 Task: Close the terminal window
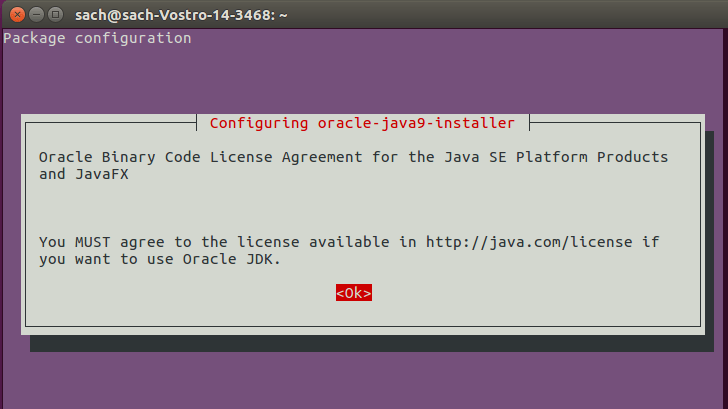[x=18, y=15]
